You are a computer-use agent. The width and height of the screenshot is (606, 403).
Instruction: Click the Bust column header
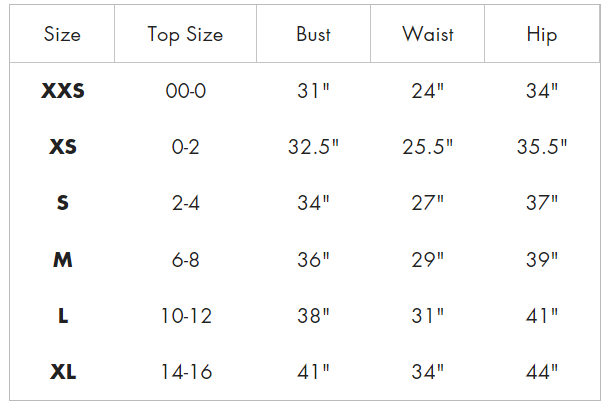point(313,34)
